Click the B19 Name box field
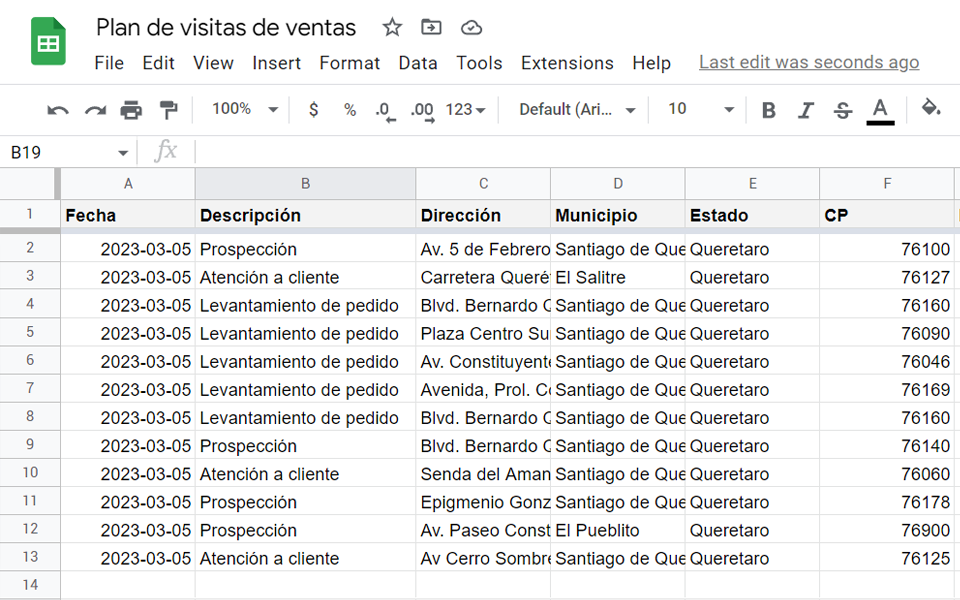Screen dimensions: 960x600 tap(69, 152)
